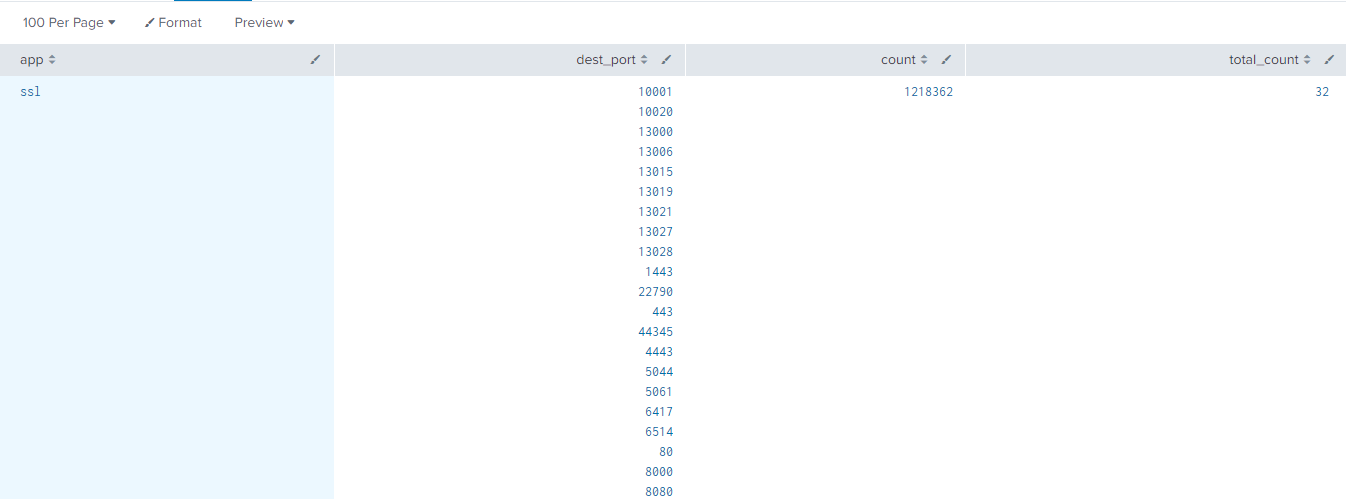
Task: Click the pencil edit icon in count column
Action: [x=947, y=60]
